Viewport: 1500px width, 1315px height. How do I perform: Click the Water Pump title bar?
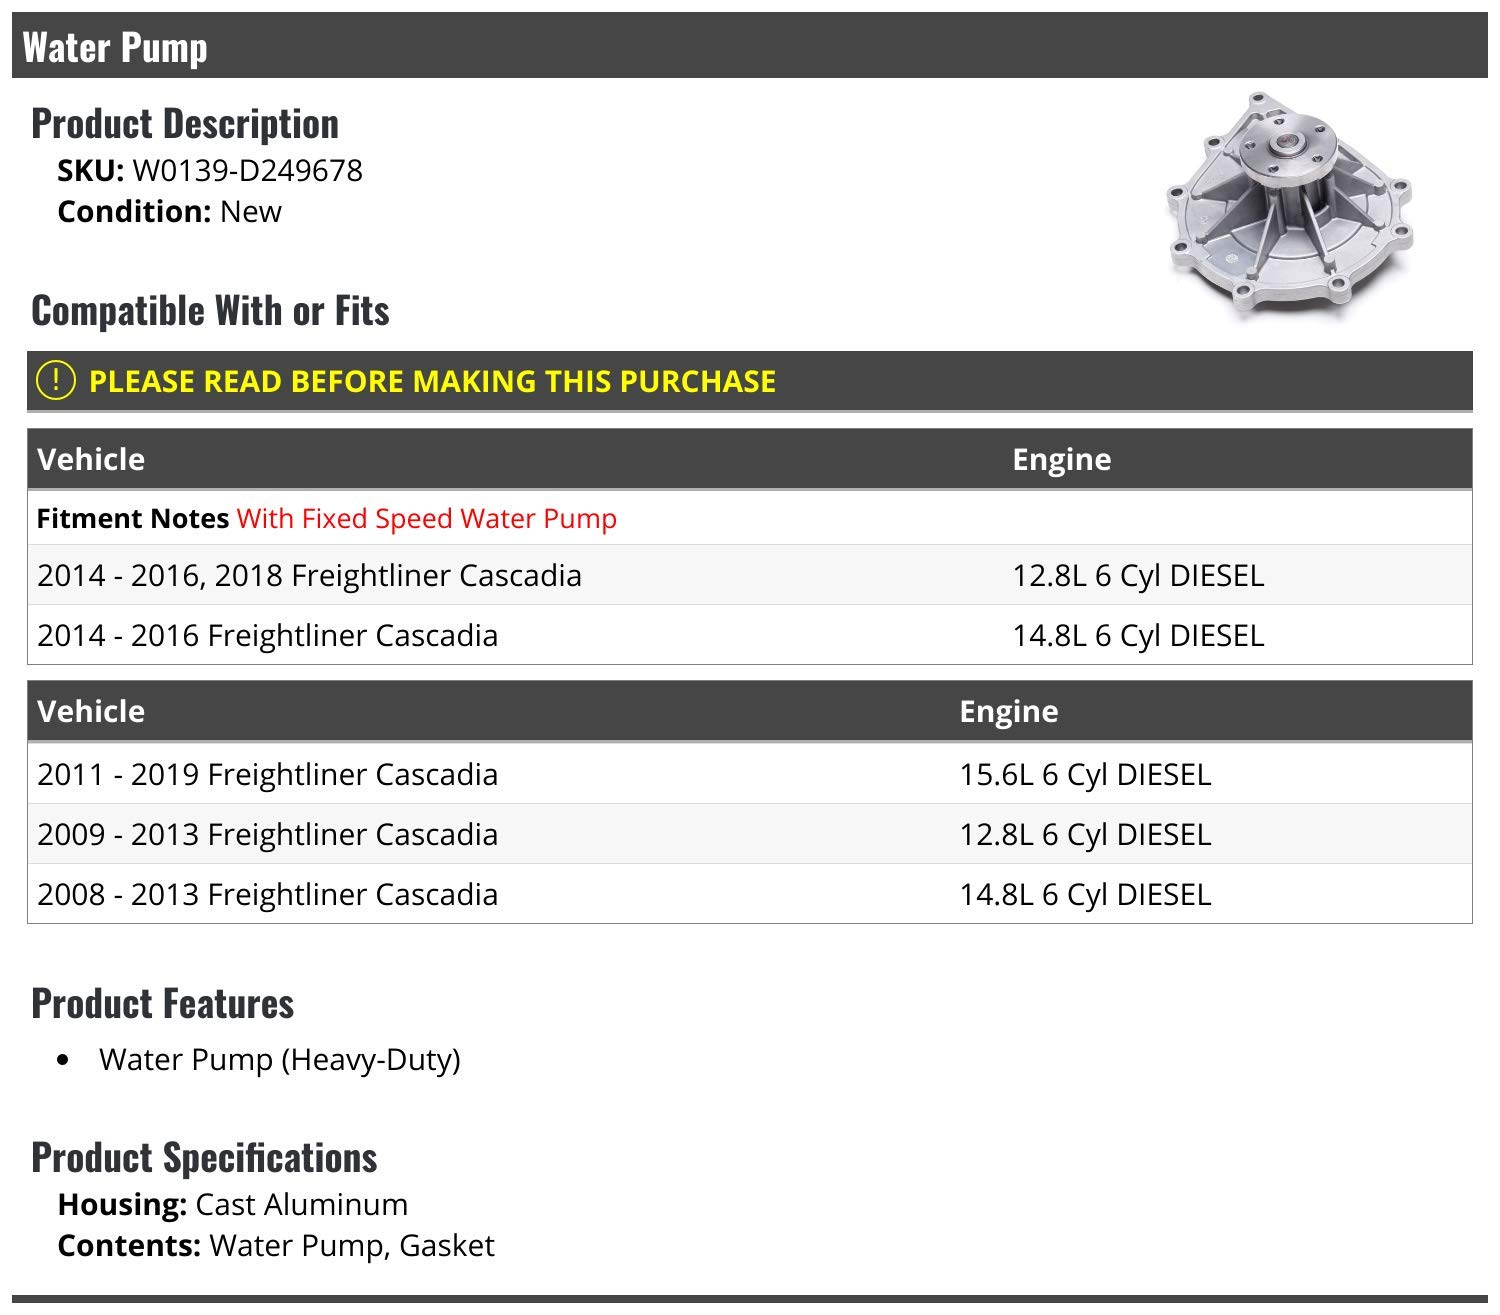click(x=114, y=47)
